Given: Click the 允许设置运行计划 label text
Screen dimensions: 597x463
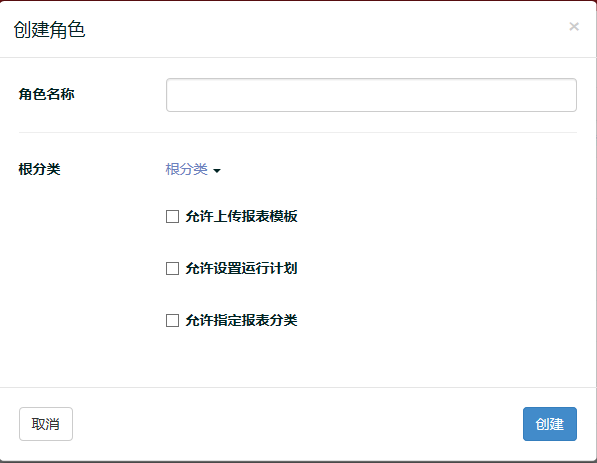Looking at the screenshot, I should click(241, 268).
